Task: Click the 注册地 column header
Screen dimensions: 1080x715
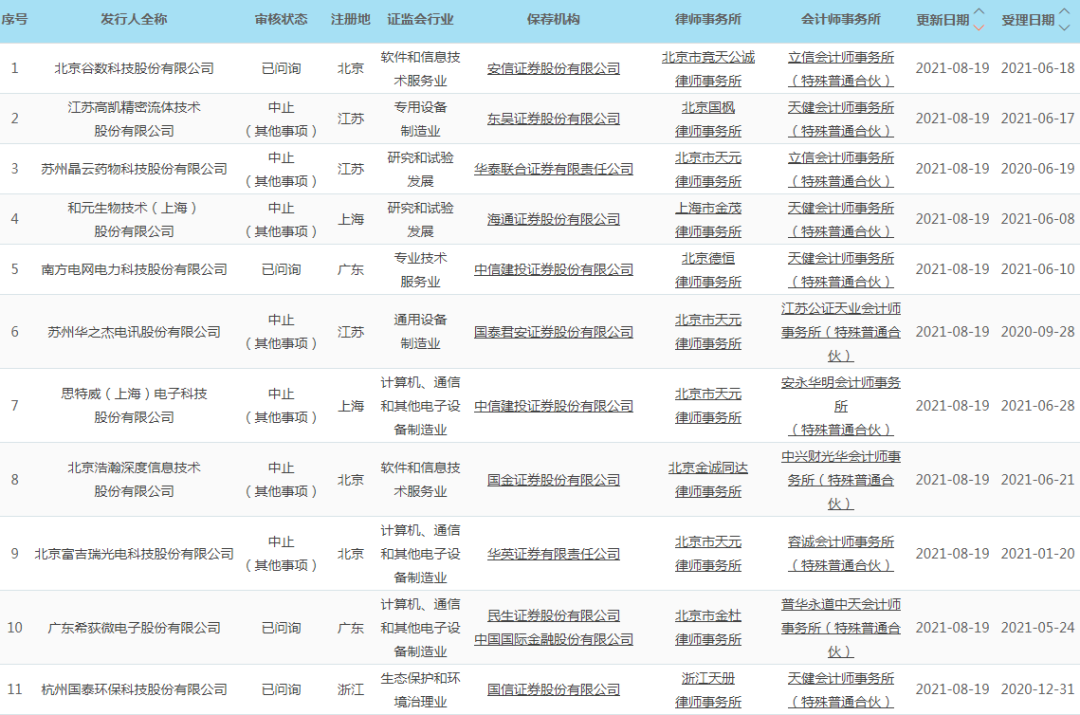Action: (351, 19)
